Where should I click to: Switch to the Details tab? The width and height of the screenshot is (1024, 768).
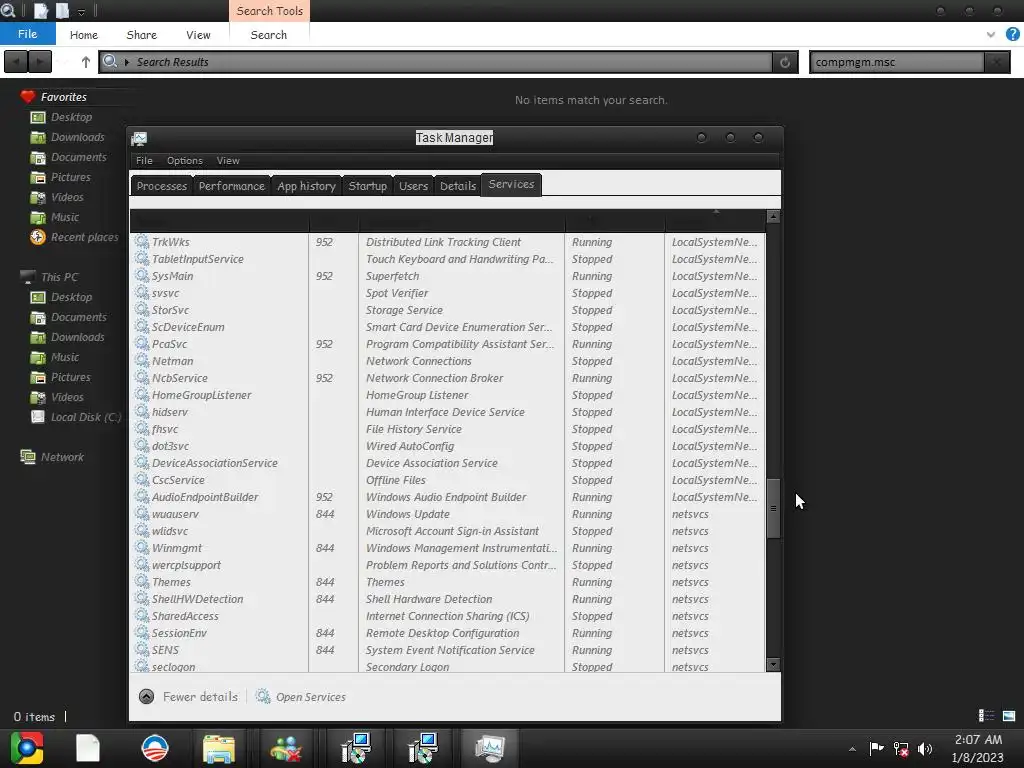(458, 186)
